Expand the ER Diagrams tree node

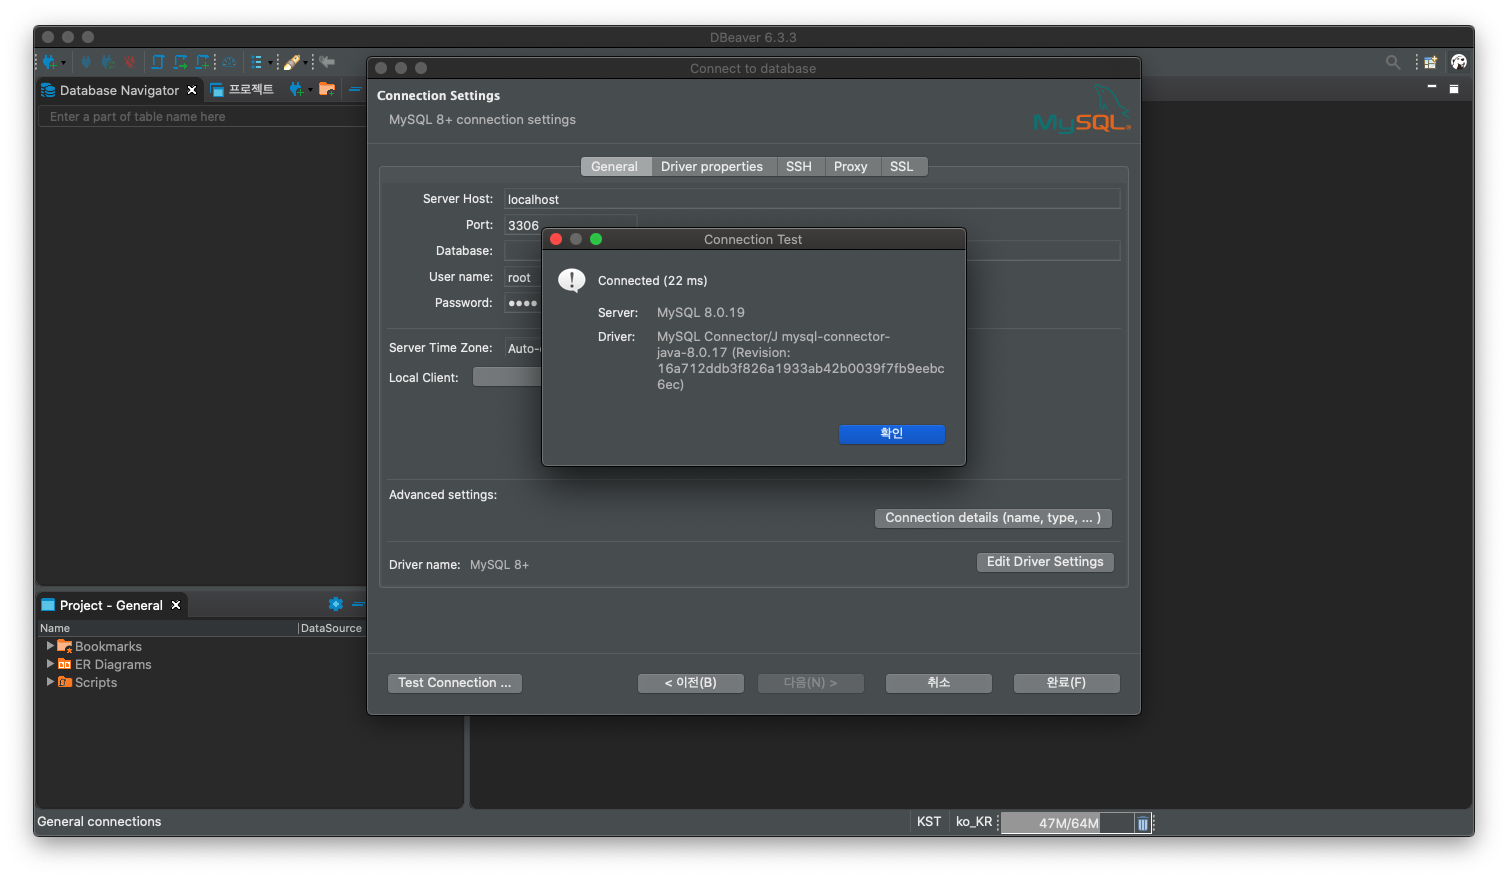click(x=50, y=664)
